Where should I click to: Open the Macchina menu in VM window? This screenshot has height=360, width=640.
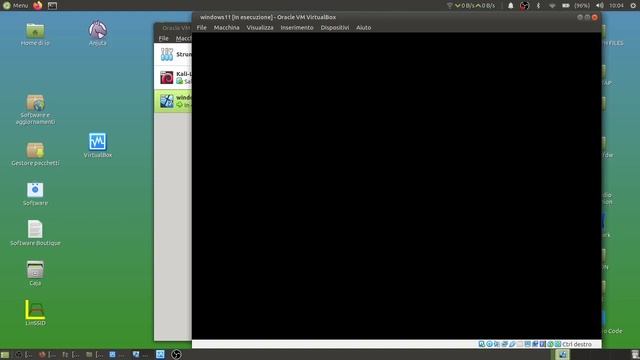click(x=227, y=28)
